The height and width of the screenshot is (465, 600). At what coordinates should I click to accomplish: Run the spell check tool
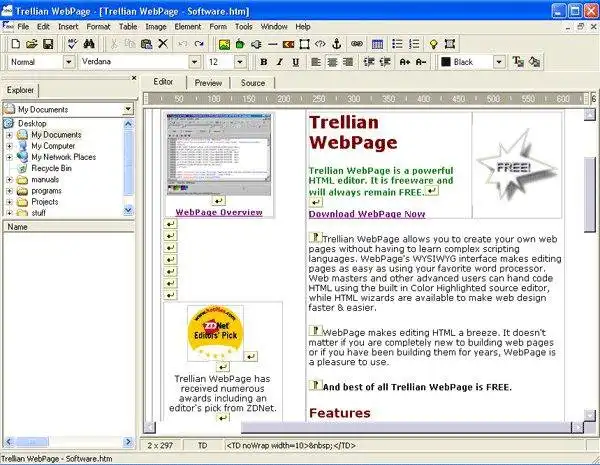tap(72, 44)
